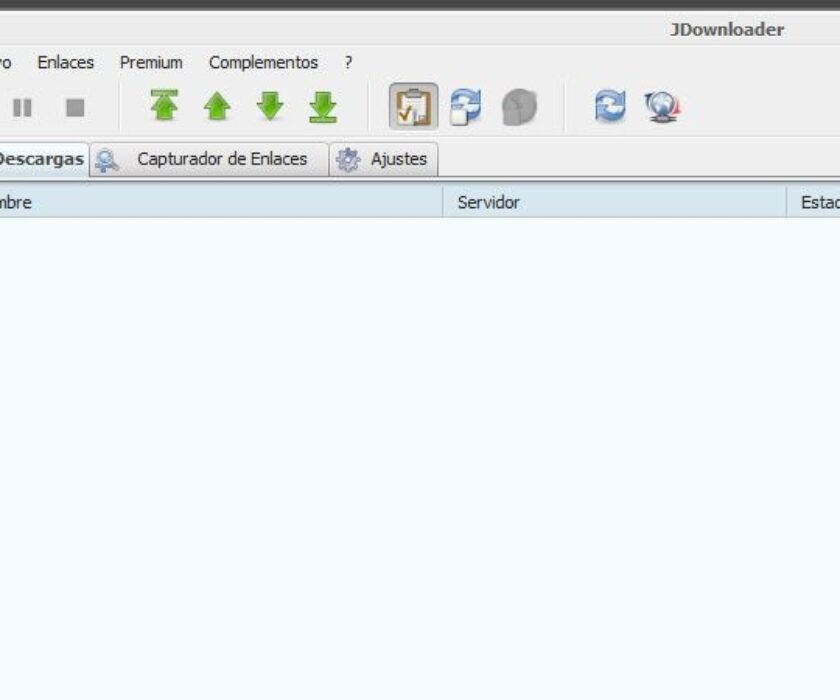Sort by the Estado column header
Image resolution: width=840 pixels, height=700 pixels.
point(813,202)
